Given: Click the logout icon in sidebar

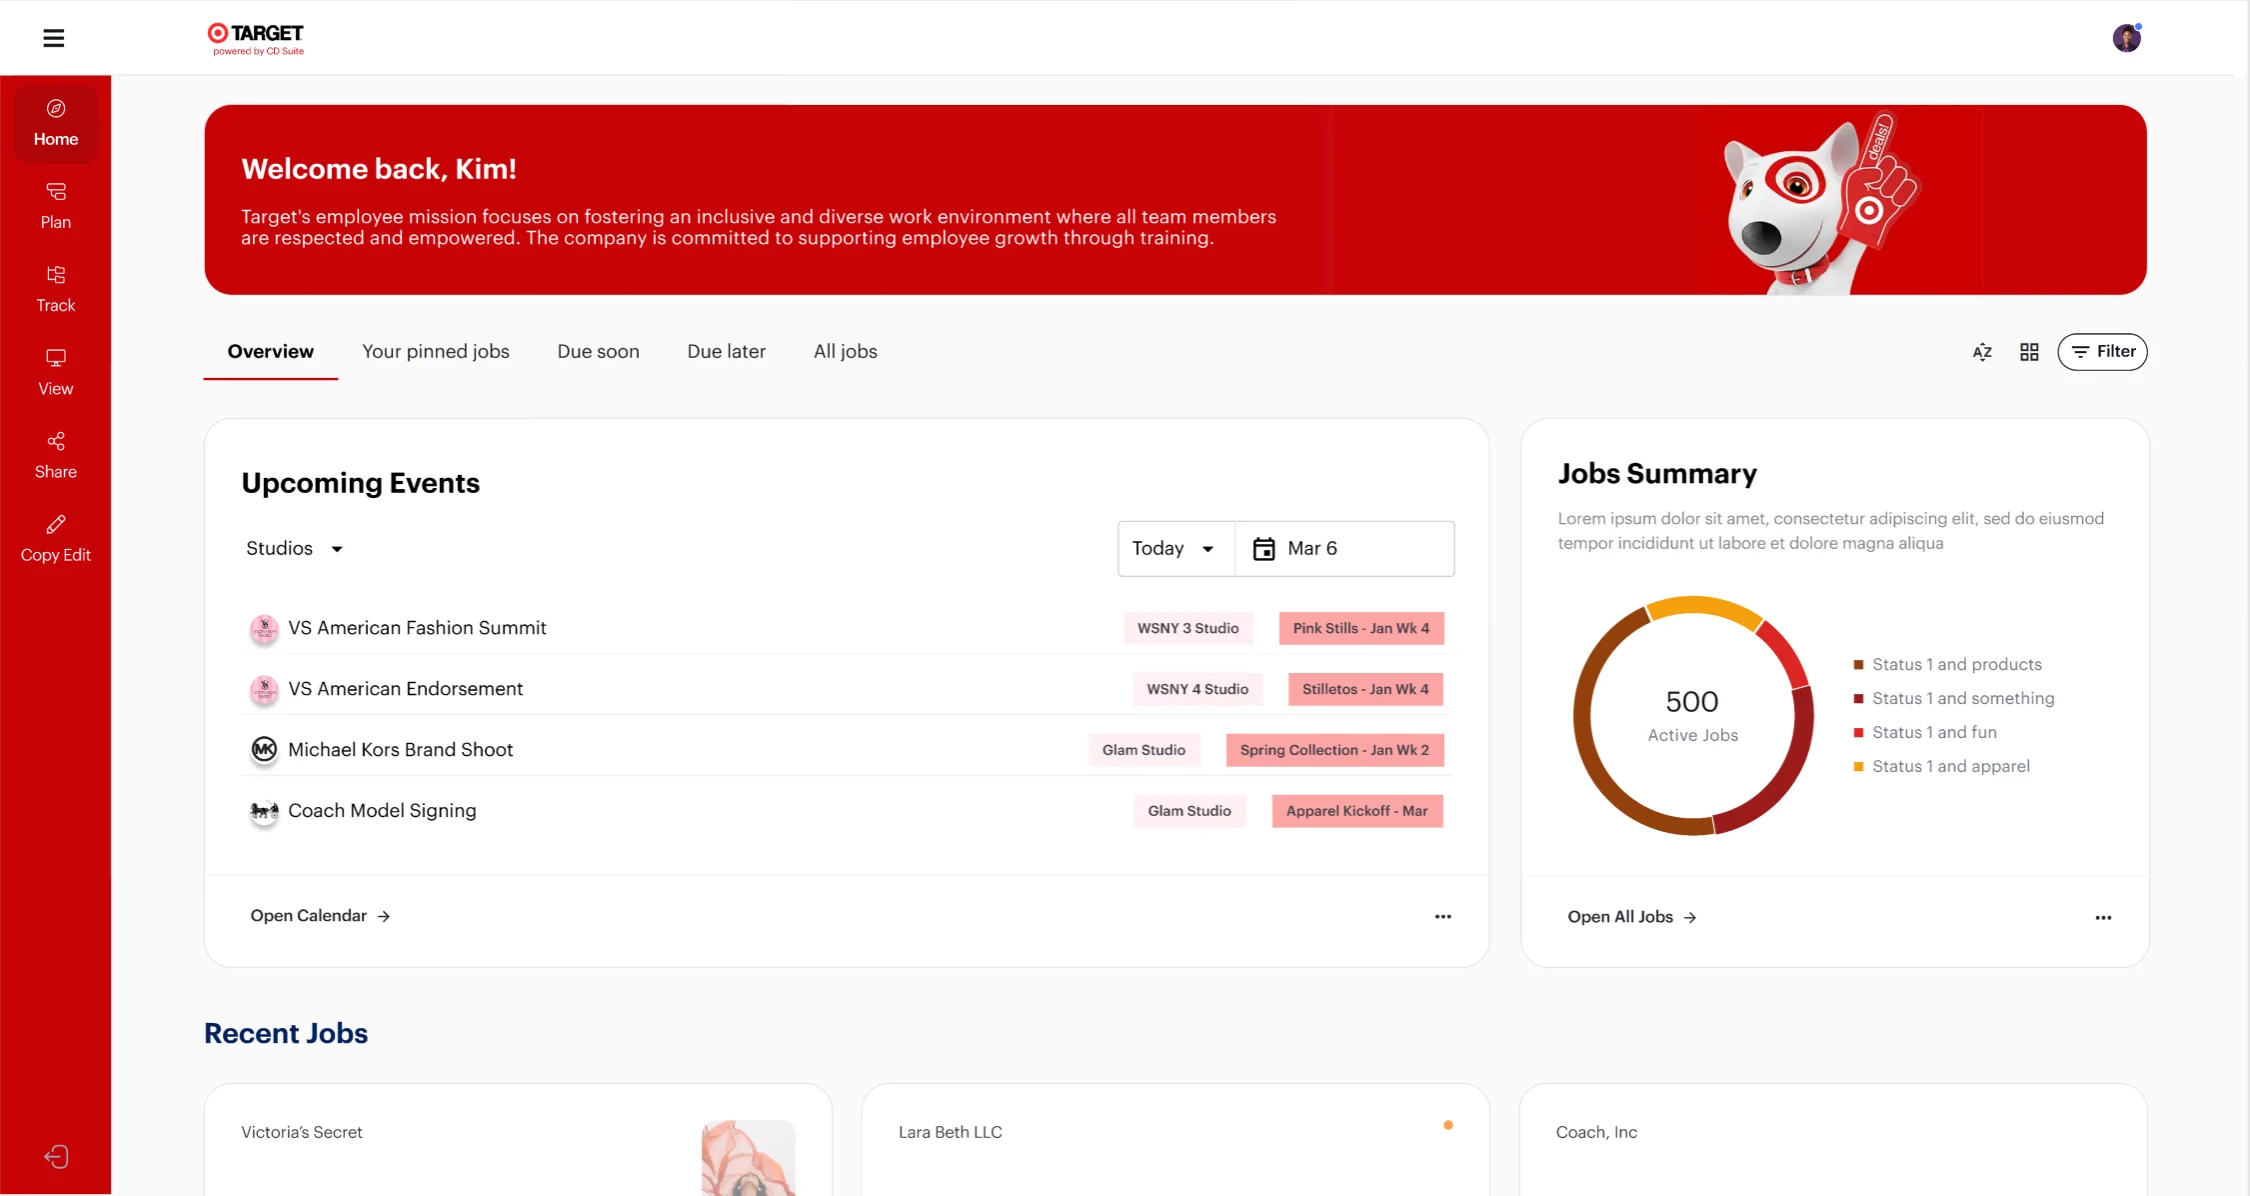Looking at the screenshot, I should (x=56, y=1157).
